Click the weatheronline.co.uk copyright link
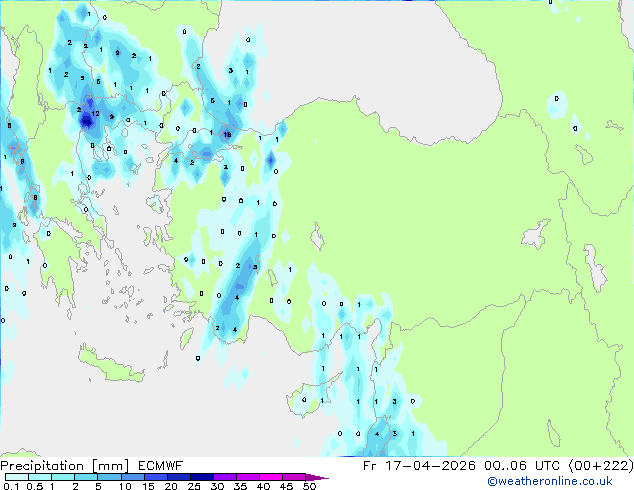Image resolution: width=634 pixels, height=490 pixels. 549,481
